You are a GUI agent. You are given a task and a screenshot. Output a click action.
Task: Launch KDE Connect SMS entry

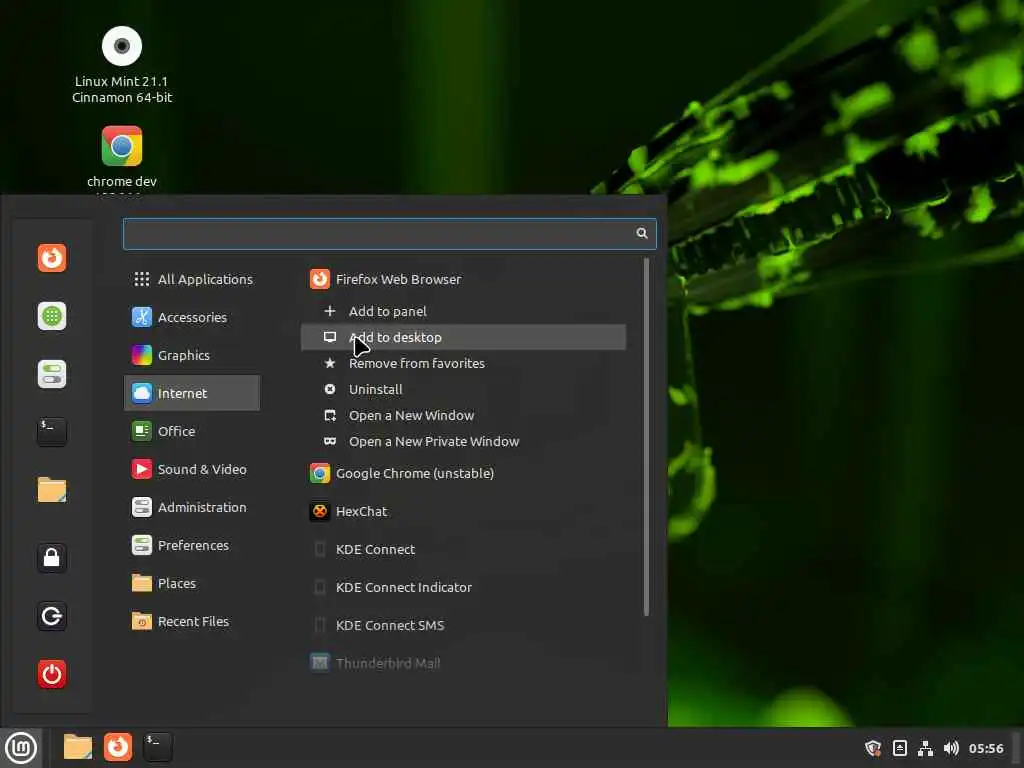(463, 625)
